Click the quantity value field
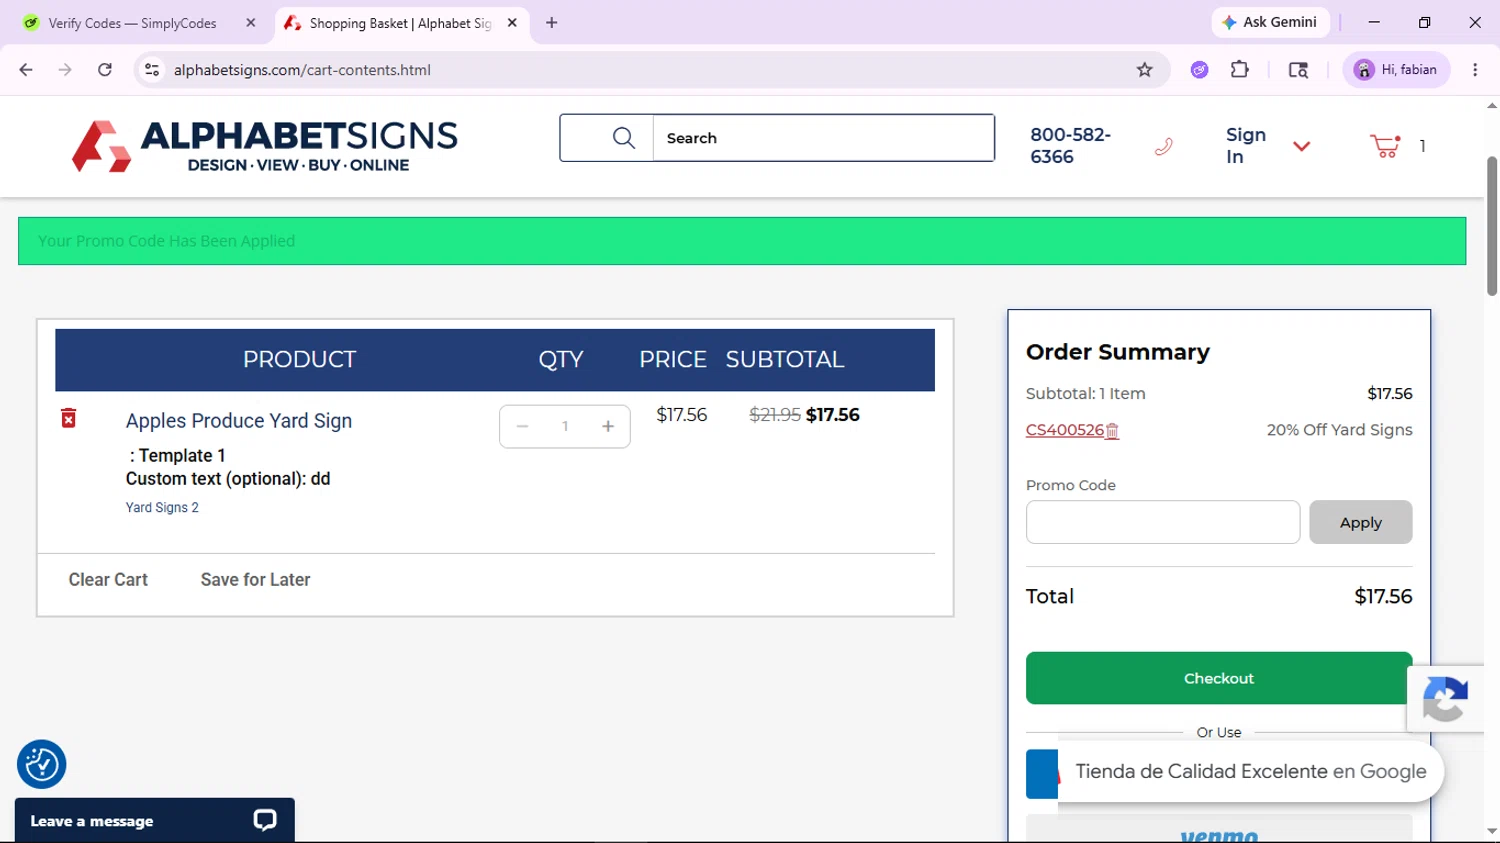 click(x=565, y=427)
